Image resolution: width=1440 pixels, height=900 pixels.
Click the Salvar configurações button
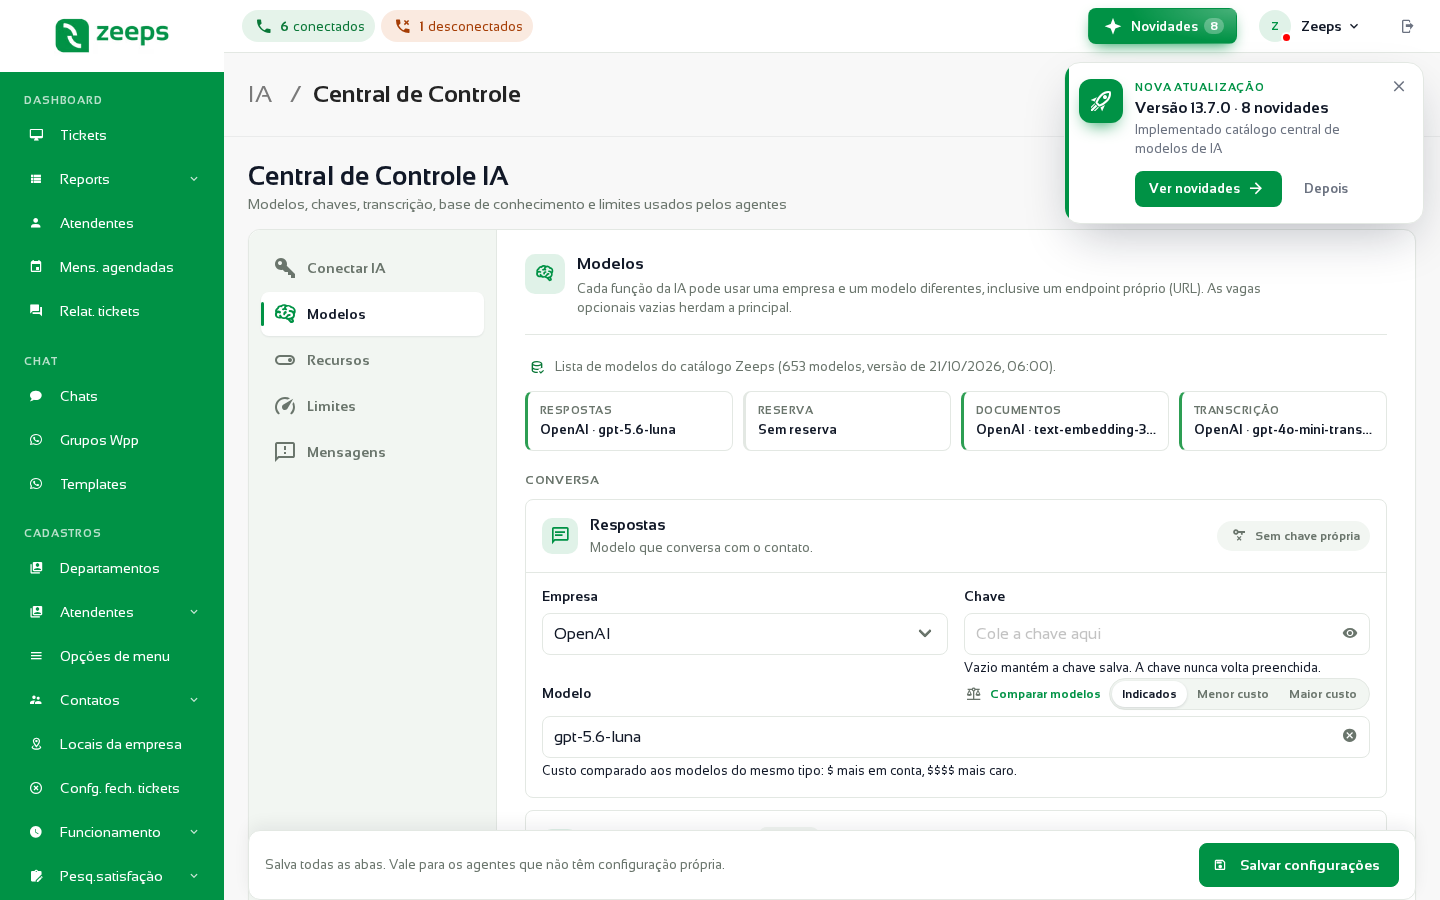tap(1299, 865)
